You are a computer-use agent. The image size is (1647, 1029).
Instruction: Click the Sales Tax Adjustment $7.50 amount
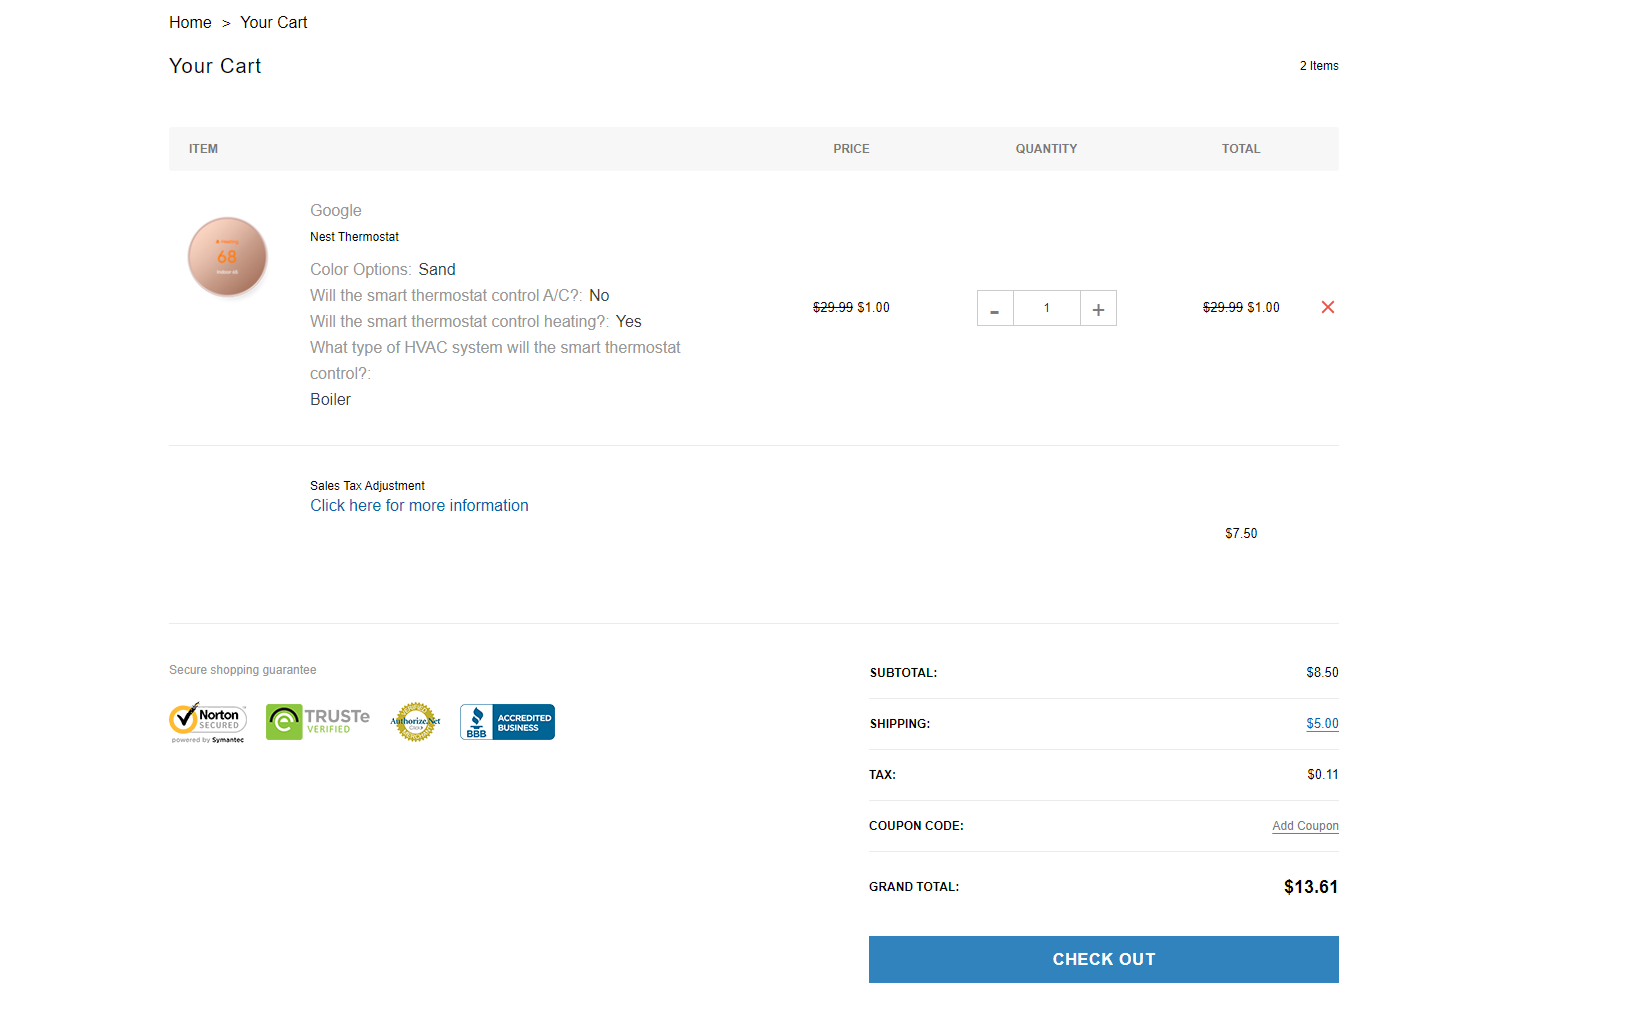(1241, 534)
